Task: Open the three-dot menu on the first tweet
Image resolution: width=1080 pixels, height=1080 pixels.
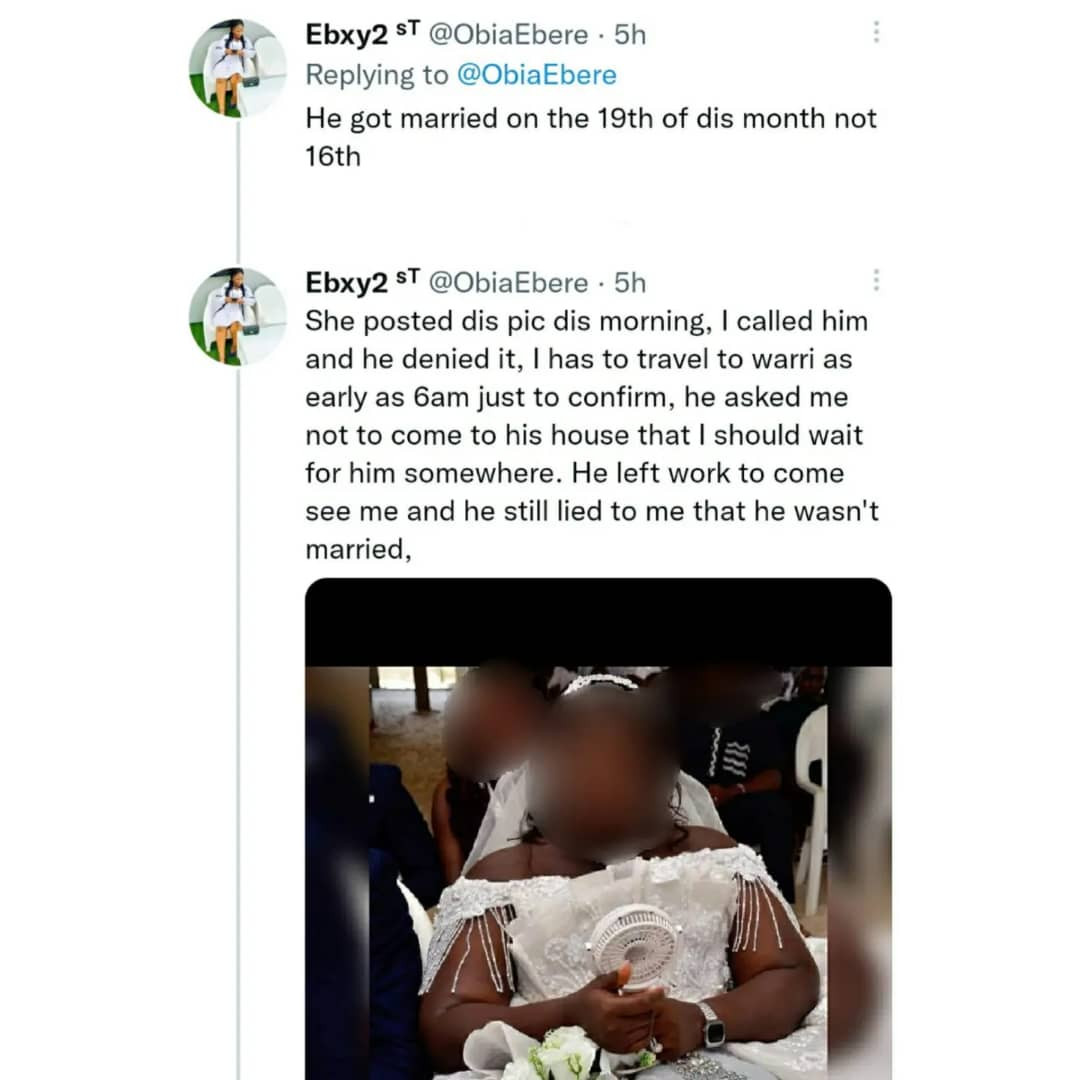Action: pos(876,32)
